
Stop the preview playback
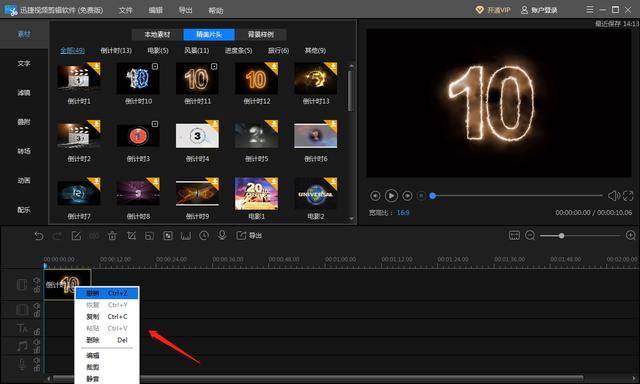pyautogui.click(x=422, y=196)
